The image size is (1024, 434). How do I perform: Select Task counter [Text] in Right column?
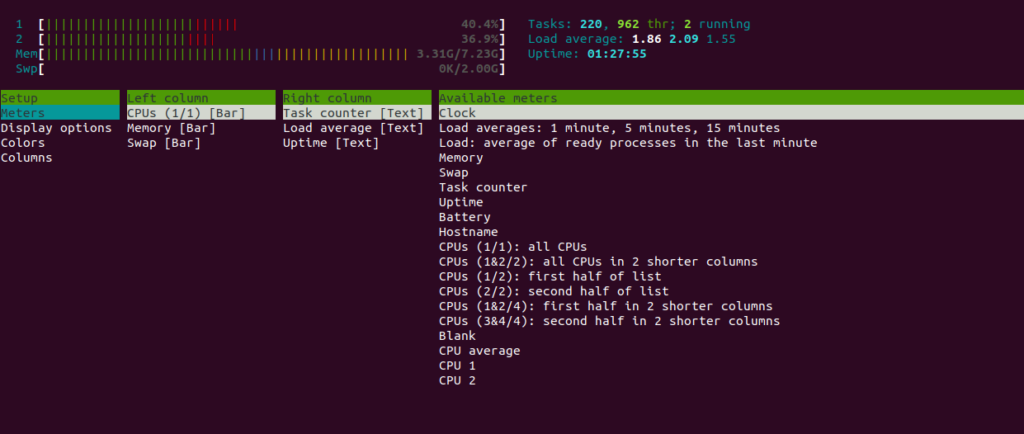(x=357, y=113)
